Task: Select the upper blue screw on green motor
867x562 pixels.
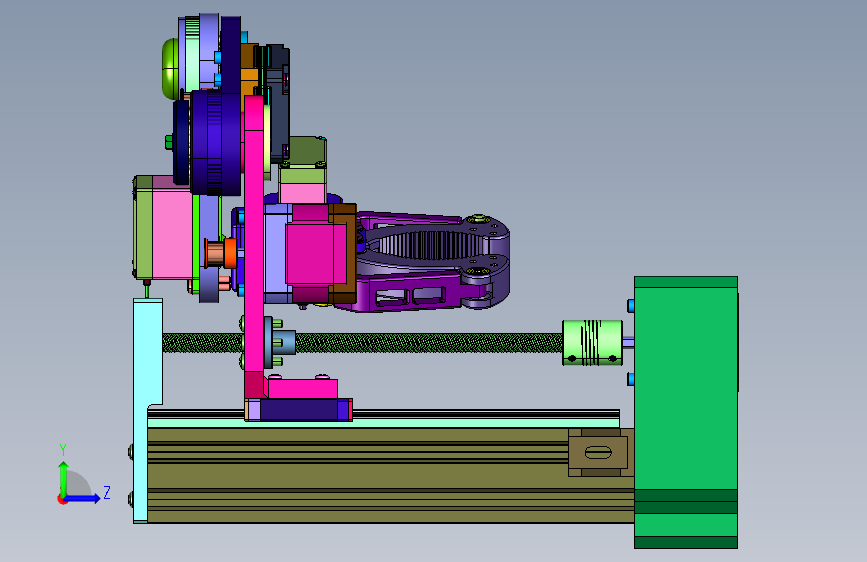Action: 631,306
